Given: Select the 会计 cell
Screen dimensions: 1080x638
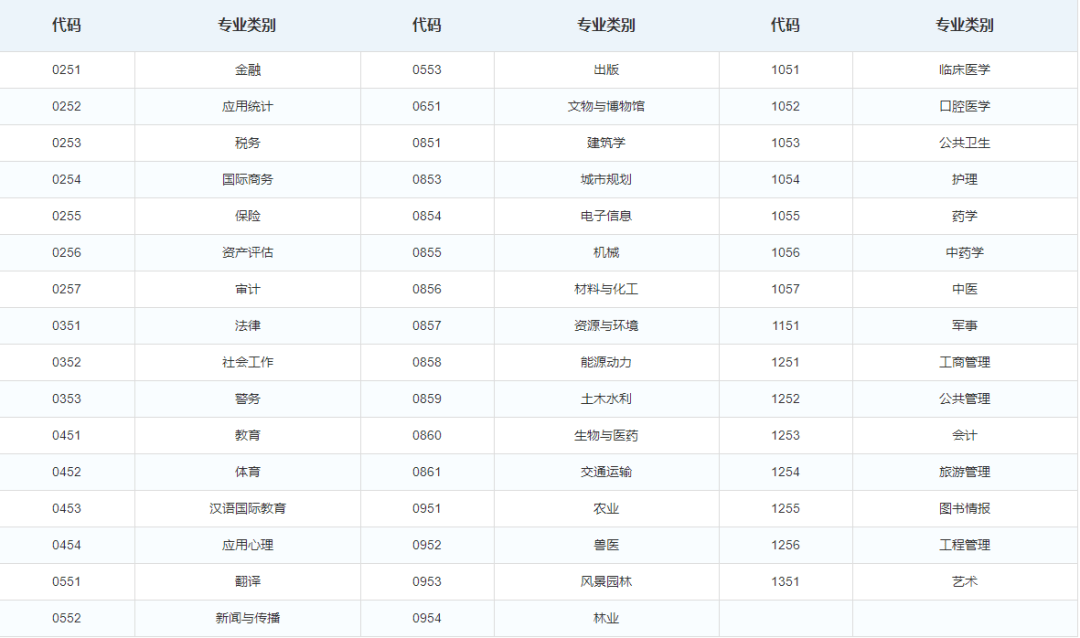Looking at the screenshot, I should pos(964,435).
